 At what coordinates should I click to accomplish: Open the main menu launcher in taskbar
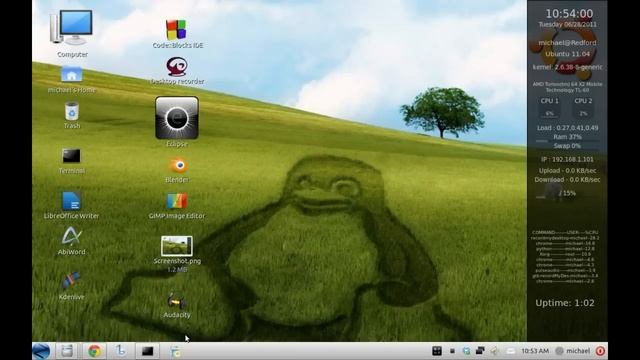(41, 351)
